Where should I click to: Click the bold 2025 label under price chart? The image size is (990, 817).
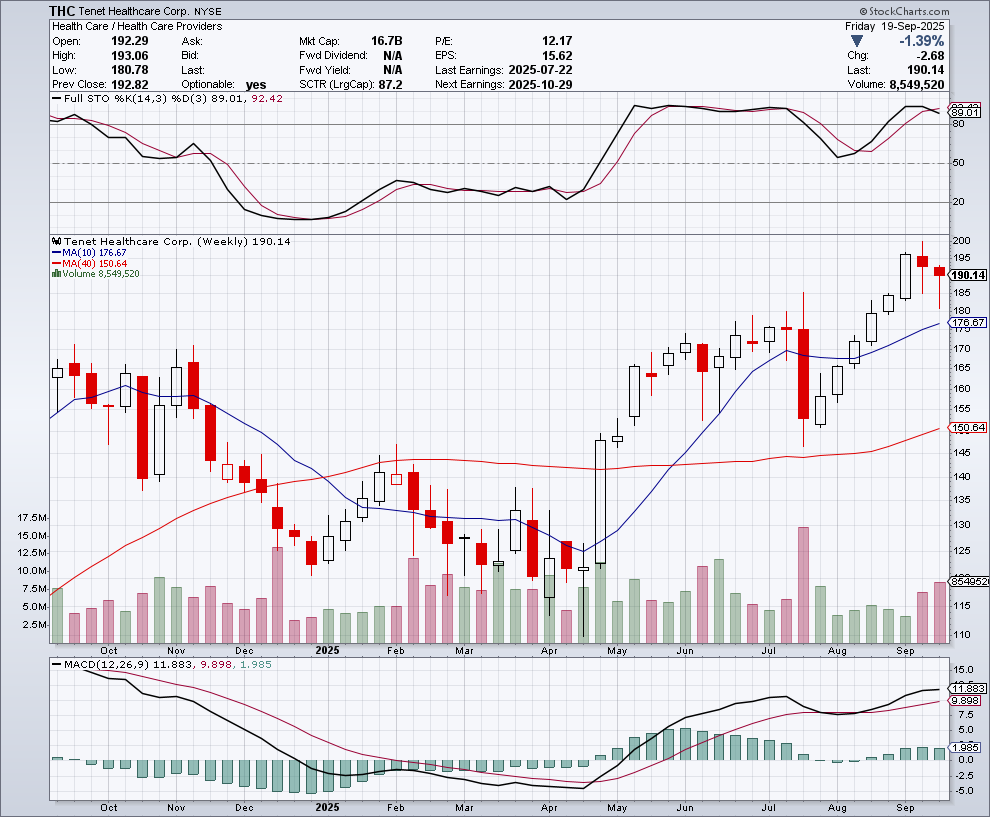[x=327, y=650]
